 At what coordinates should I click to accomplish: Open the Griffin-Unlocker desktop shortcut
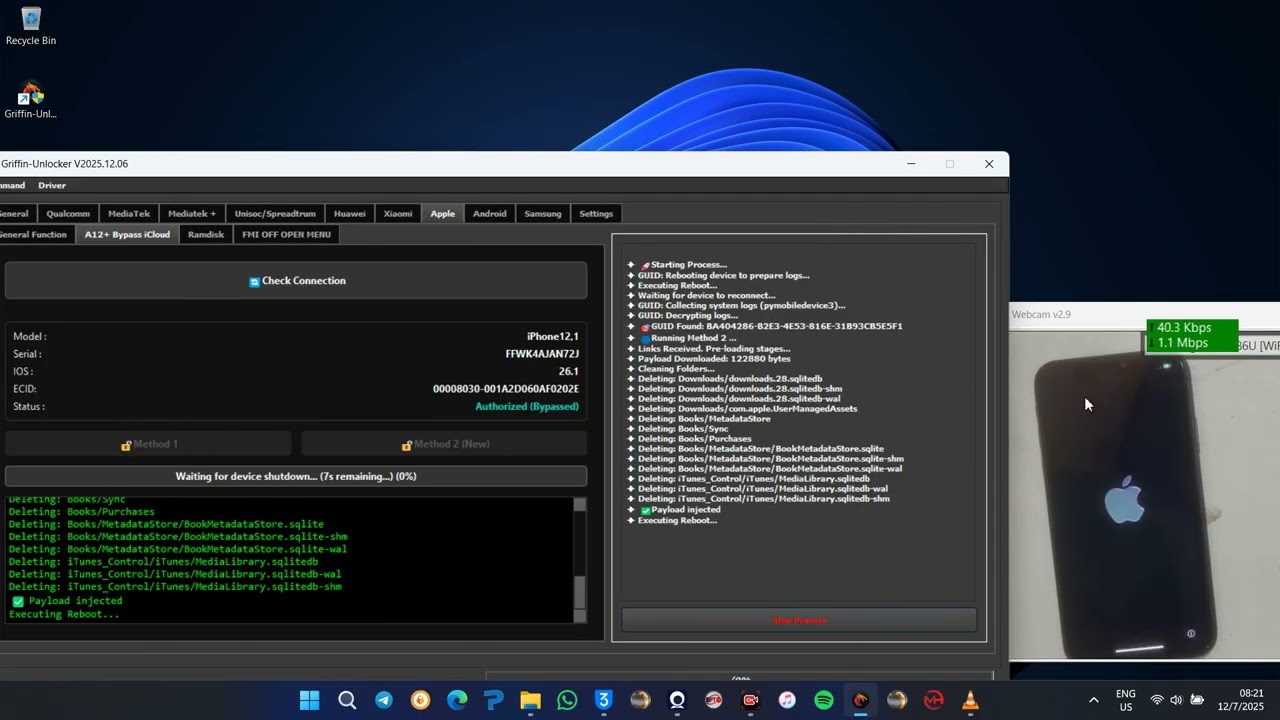30,100
